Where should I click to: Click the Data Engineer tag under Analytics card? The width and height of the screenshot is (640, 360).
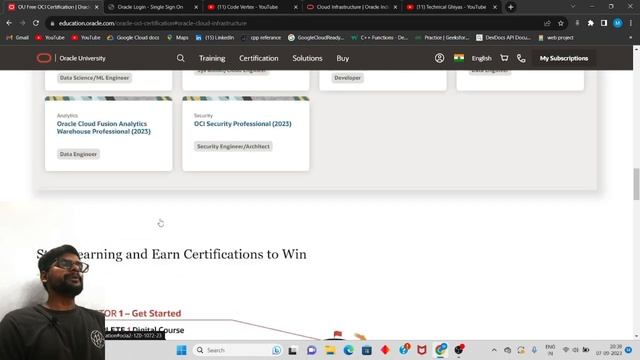point(78,154)
